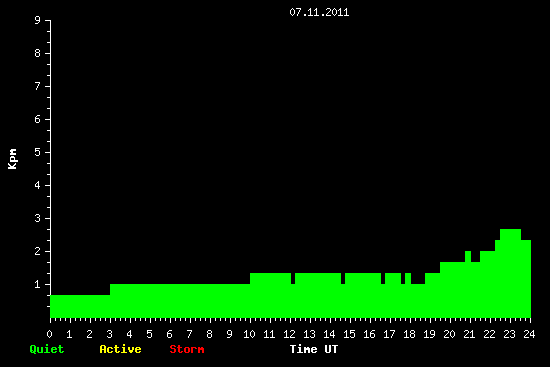Click the lowest green bar between hours 0 and 3
Viewport: 550px width, 367px height.
[80, 306]
